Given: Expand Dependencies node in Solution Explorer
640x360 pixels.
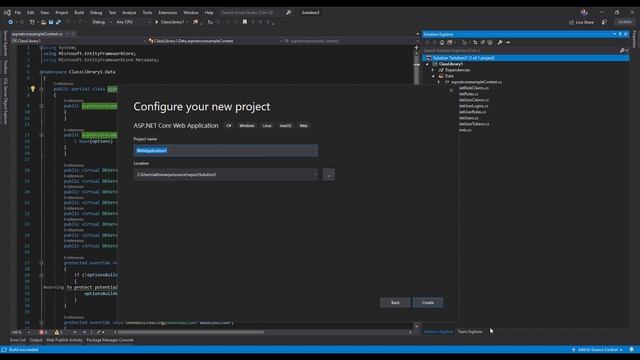Looking at the screenshot, I should 433,70.
